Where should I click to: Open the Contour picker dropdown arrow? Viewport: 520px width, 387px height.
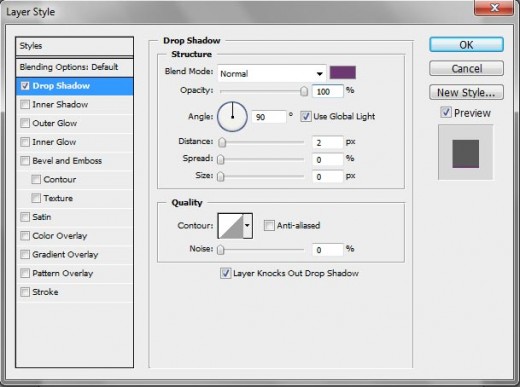point(247,226)
